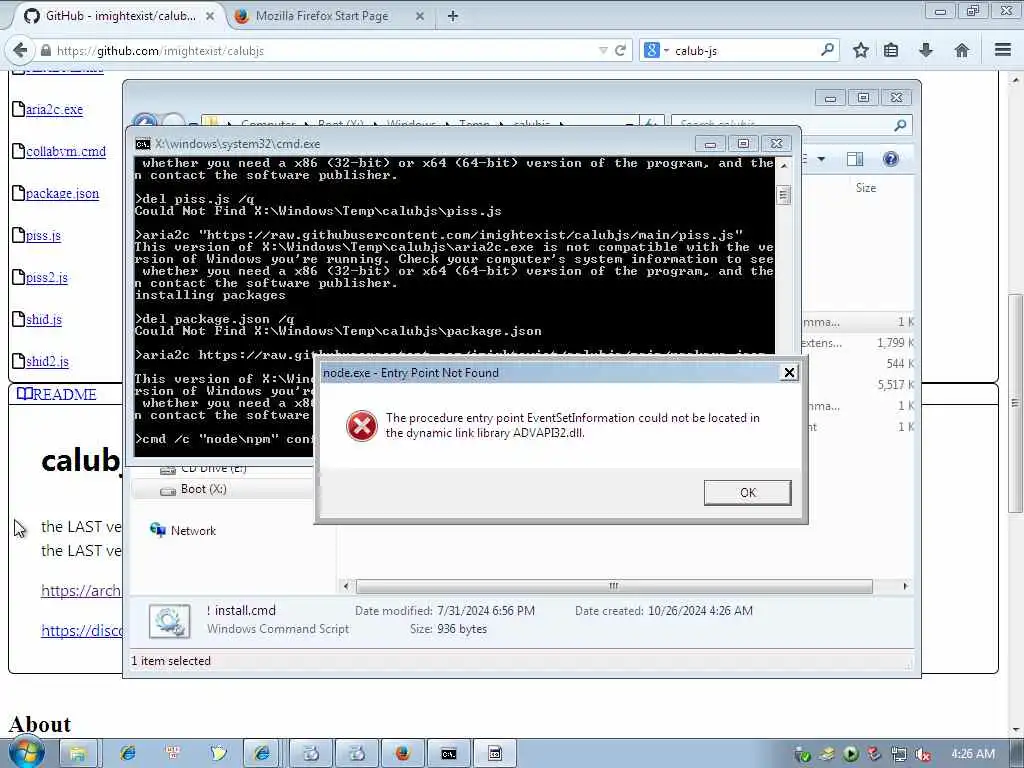
Task: Open the Explorer view options dropdown arrow
Action: [821, 159]
